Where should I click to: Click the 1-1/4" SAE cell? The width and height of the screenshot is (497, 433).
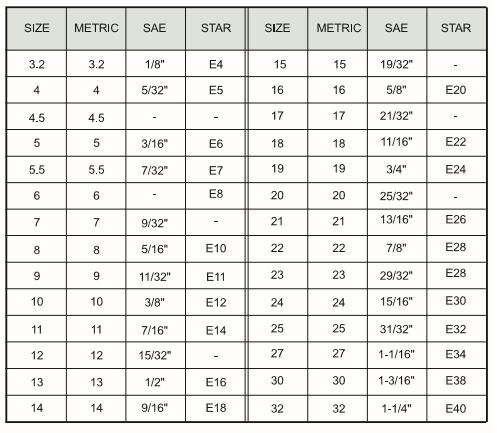click(x=397, y=408)
